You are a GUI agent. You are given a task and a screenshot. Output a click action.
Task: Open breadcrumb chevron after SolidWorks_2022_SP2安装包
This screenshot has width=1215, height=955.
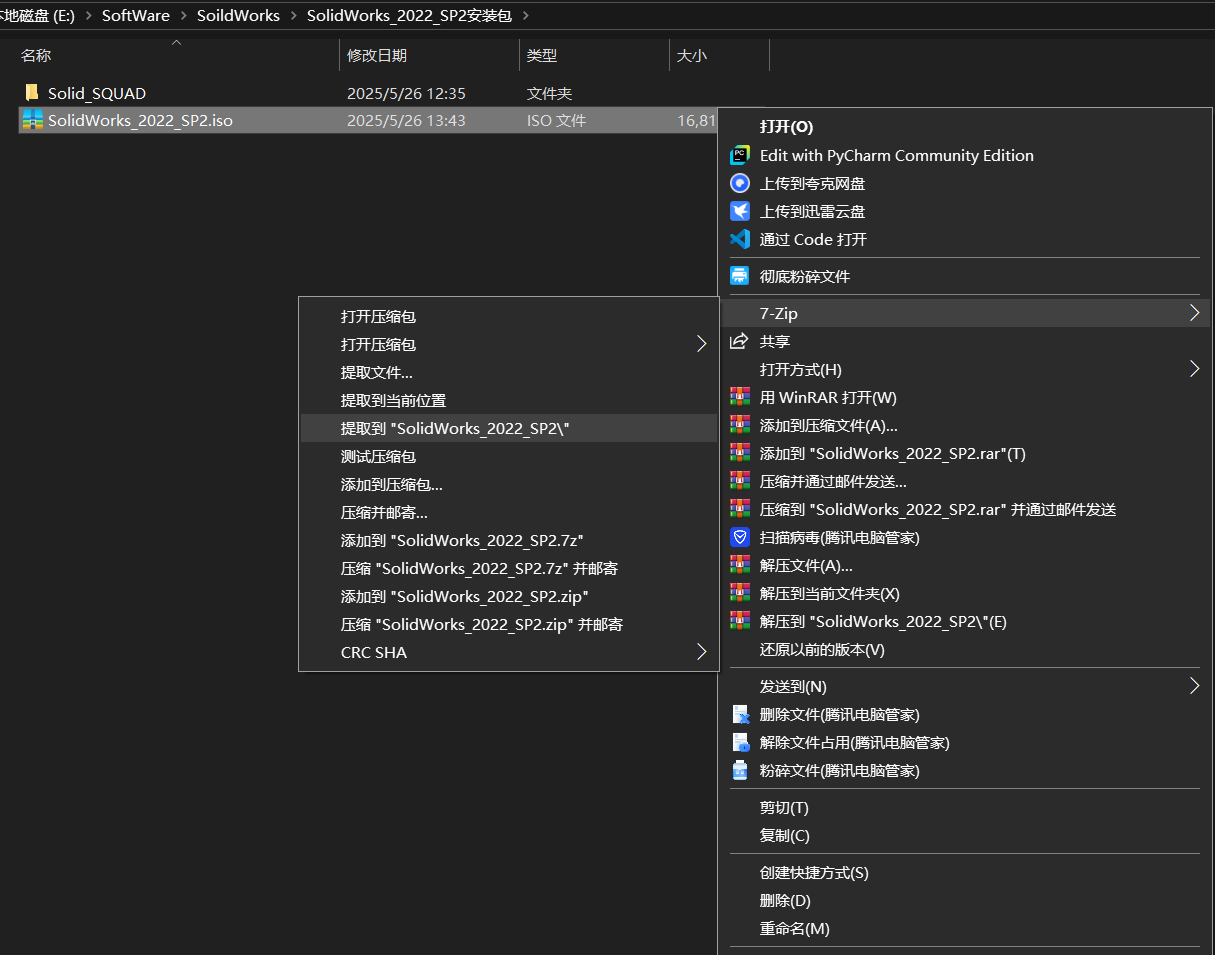click(x=526, y=15)
